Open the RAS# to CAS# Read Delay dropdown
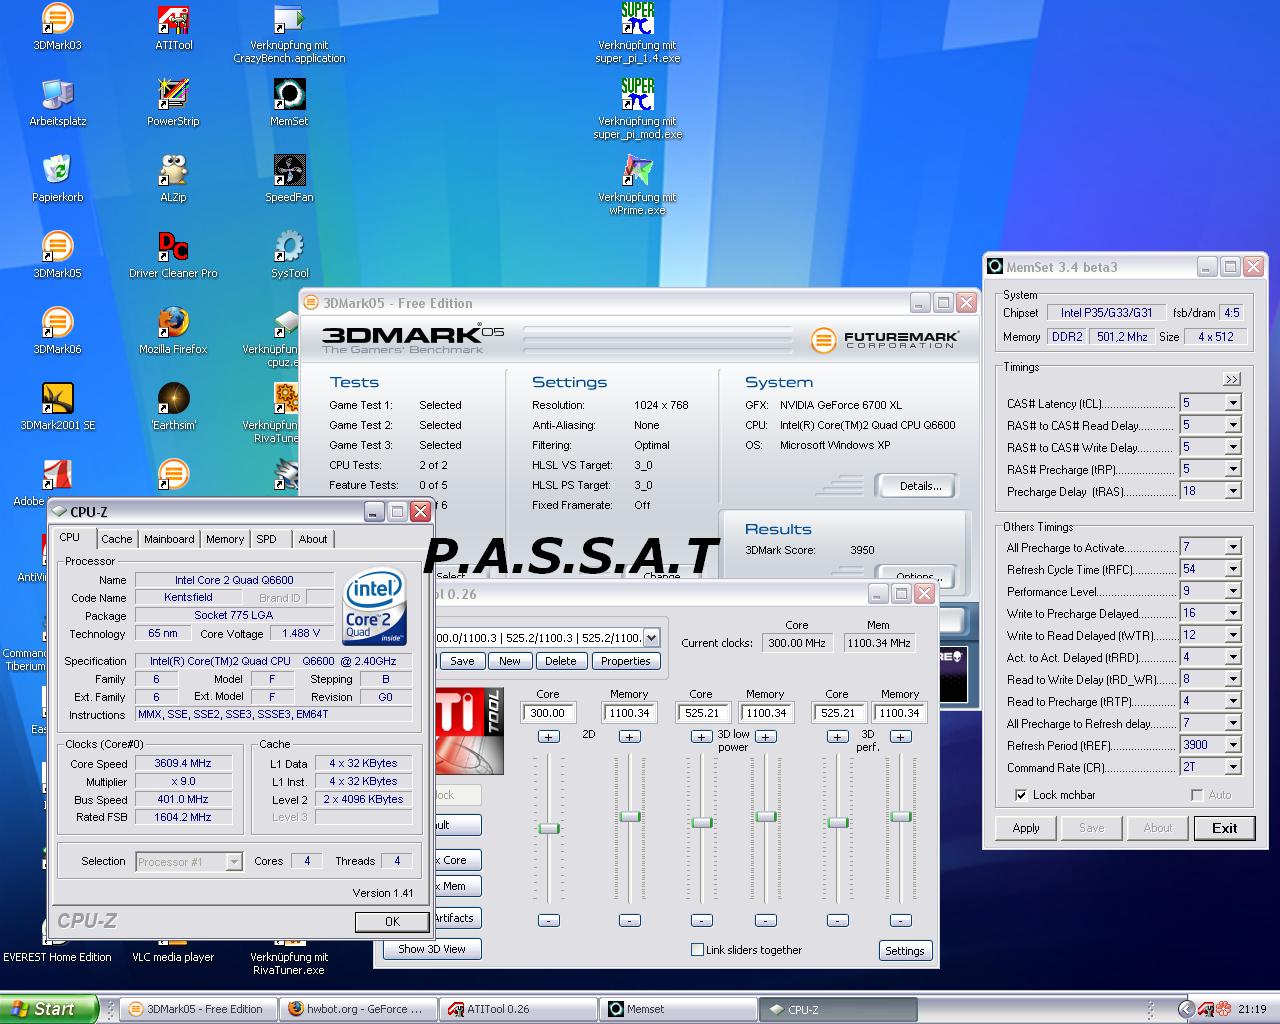Viewport: 1280px width, 1024px height. (1232, 425)
